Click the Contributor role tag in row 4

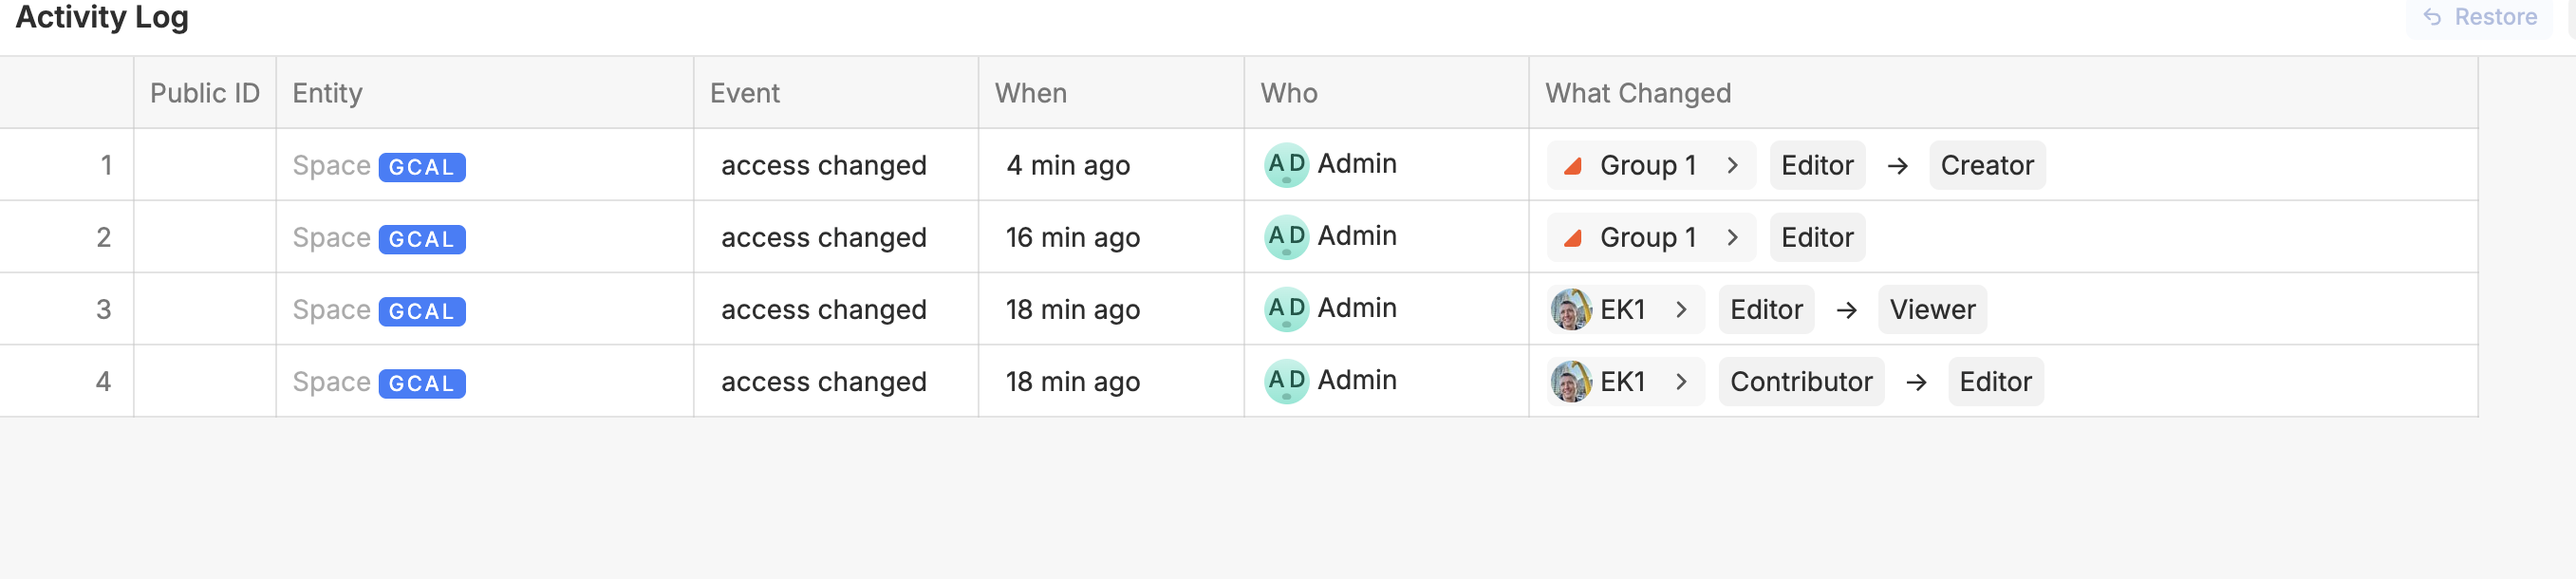[x=1800, y=382]
